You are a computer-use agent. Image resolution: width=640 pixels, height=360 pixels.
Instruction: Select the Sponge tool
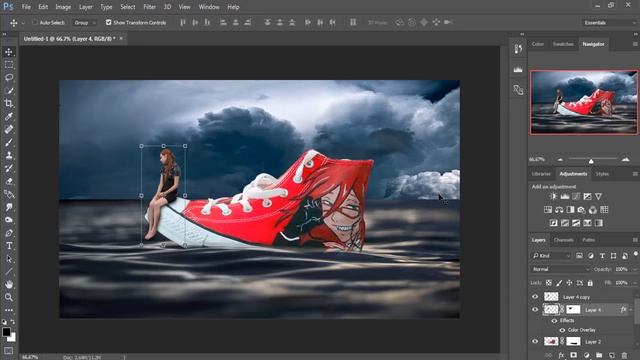tap(9, 220)
